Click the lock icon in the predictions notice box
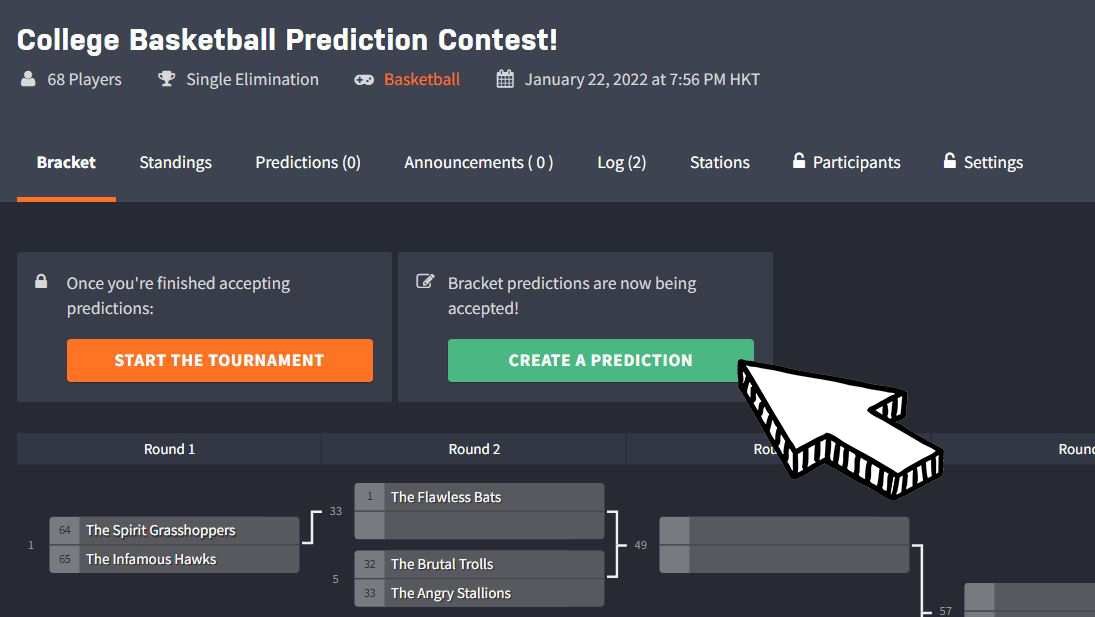The width and height of the screenshot is (1095, 617). (x=41, y=282)
